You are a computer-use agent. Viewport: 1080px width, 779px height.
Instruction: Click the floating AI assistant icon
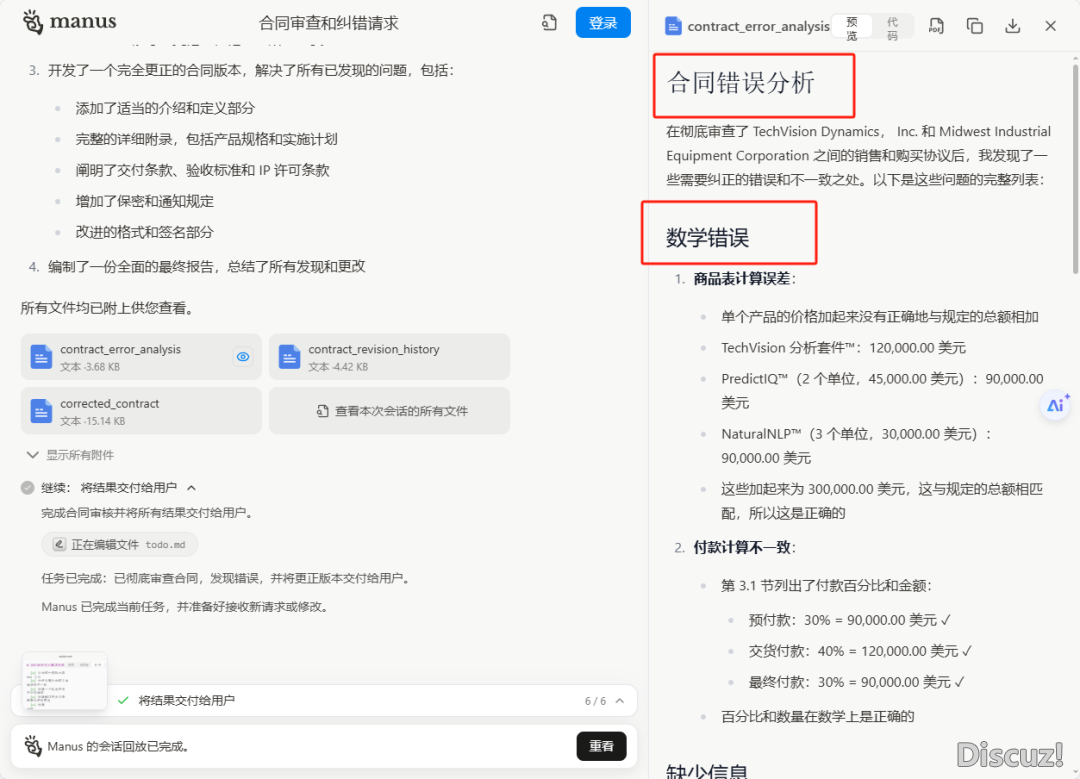point(1056,405)
